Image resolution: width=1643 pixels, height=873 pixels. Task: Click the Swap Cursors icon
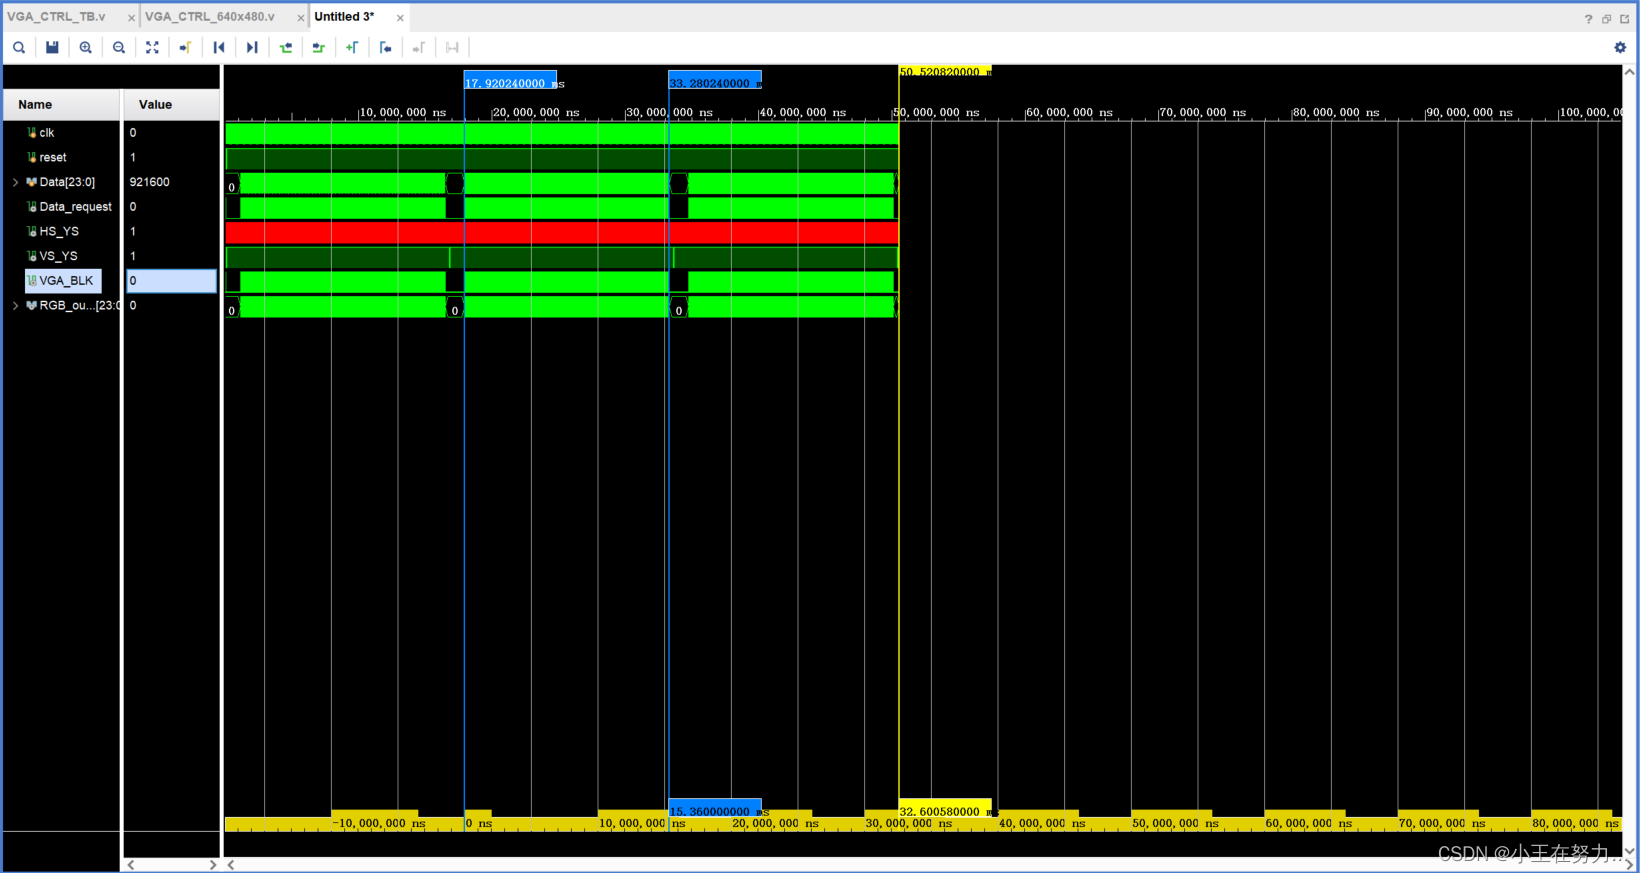452,47
